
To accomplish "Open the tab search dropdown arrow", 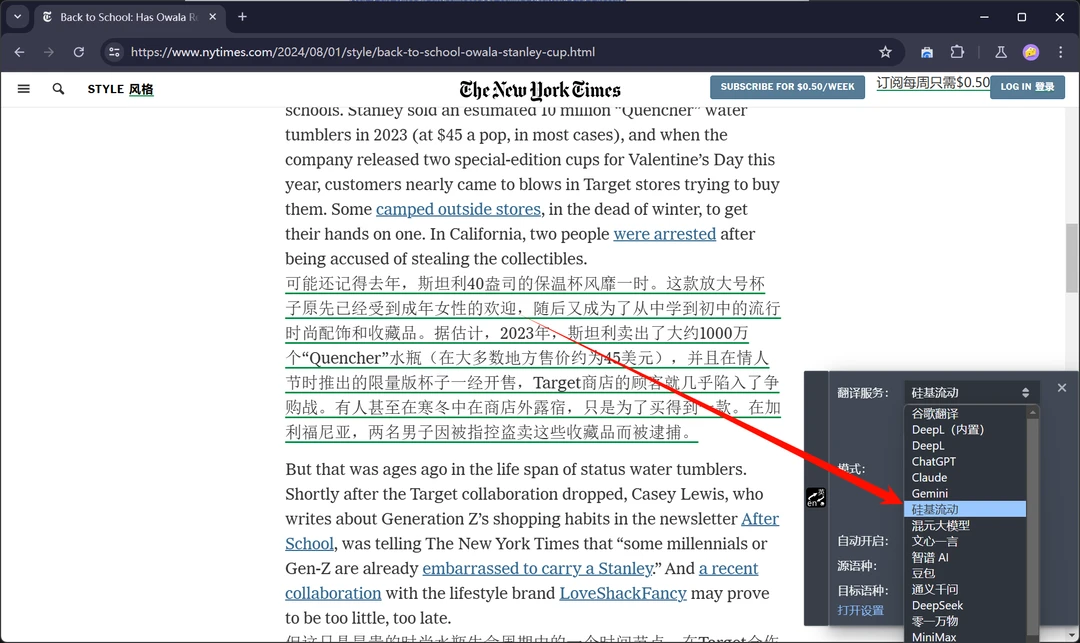I will click(x=17, y=17).
